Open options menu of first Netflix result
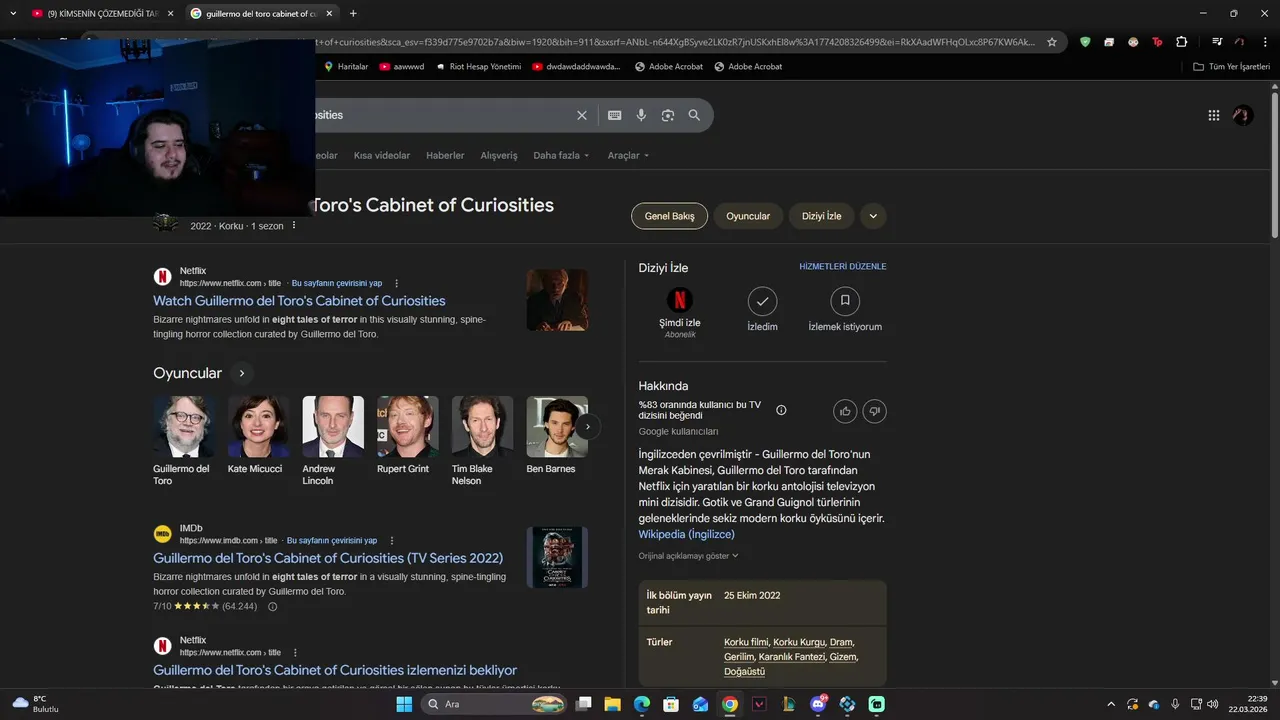This screenshot has height=720, width=1280. pos(396,283)
